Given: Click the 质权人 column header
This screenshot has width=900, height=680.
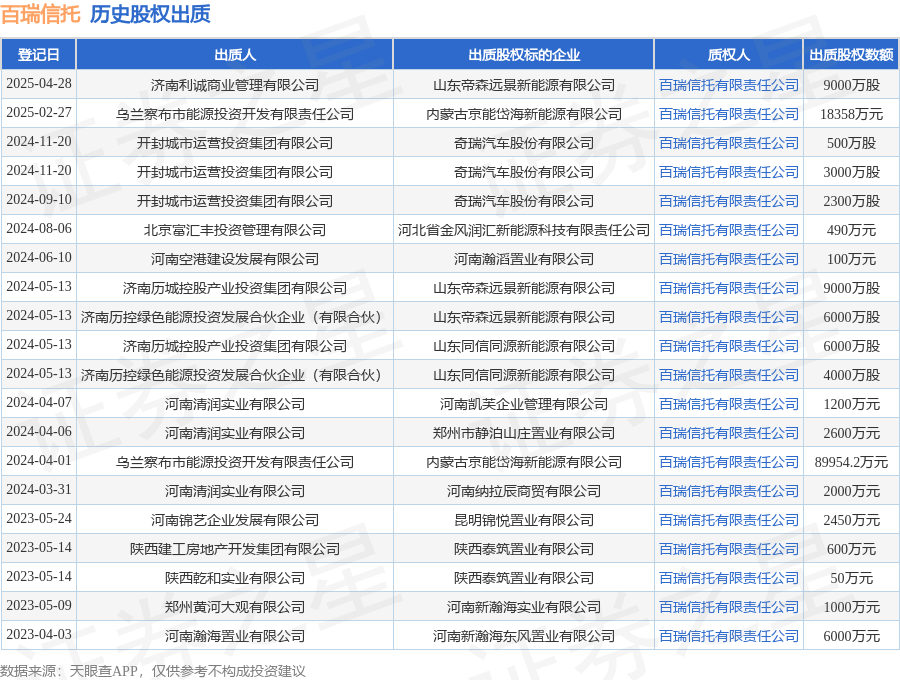Looking at the screenshot, I should [x=728, y=55].
